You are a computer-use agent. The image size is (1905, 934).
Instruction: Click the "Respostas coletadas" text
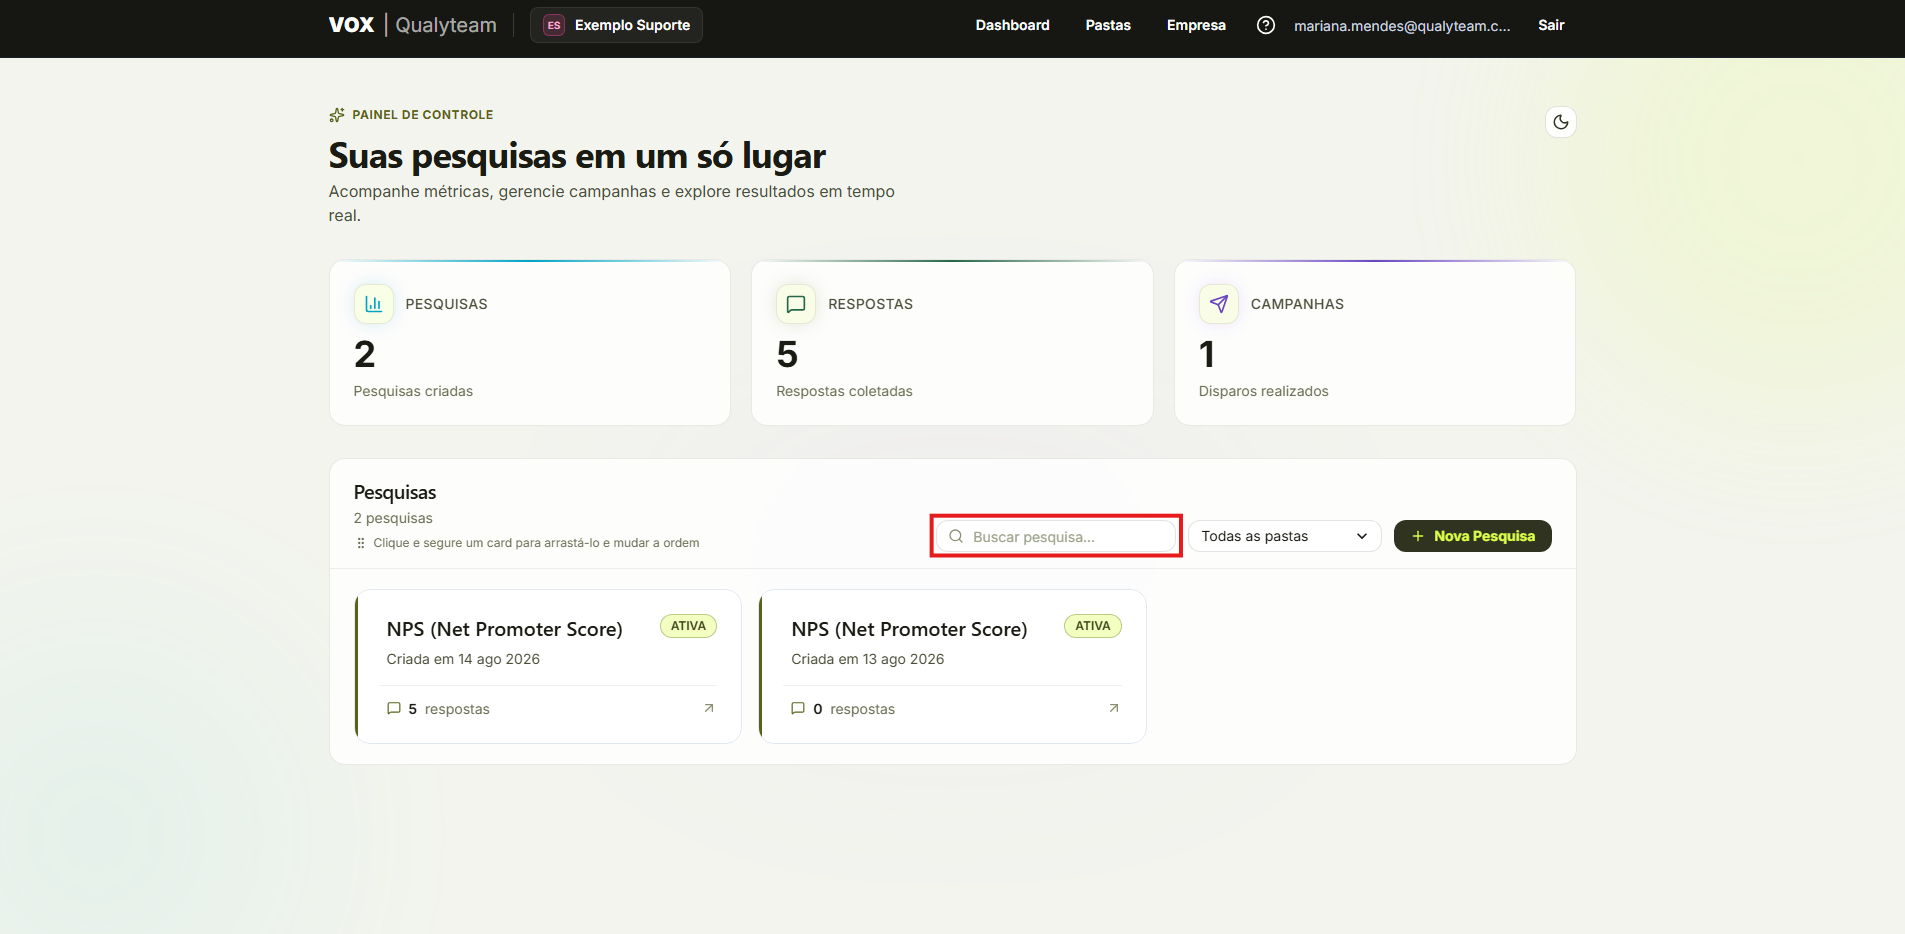(844, 391)
